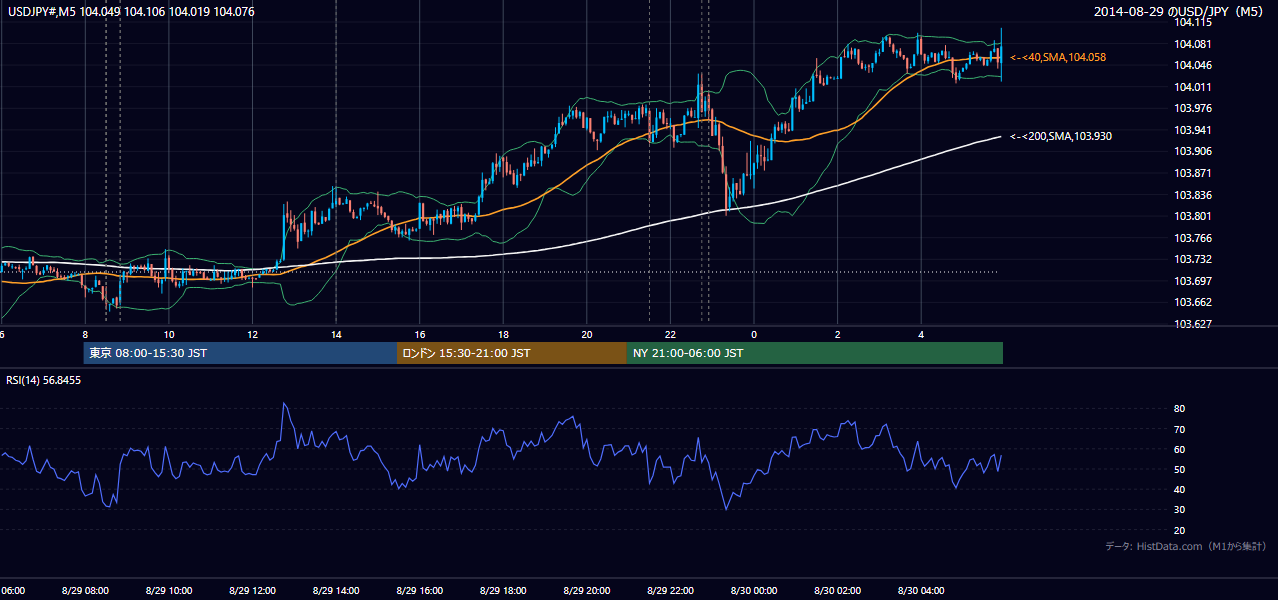Click the 8/30 04:00 date label
Viewport: 1278px width, 600px height.
pos(921,591)
